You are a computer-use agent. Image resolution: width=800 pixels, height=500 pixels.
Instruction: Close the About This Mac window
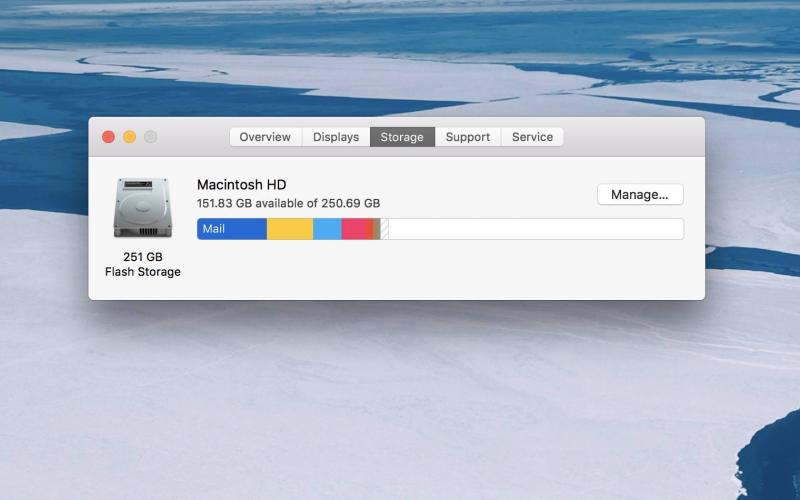[x=108, y=137]
